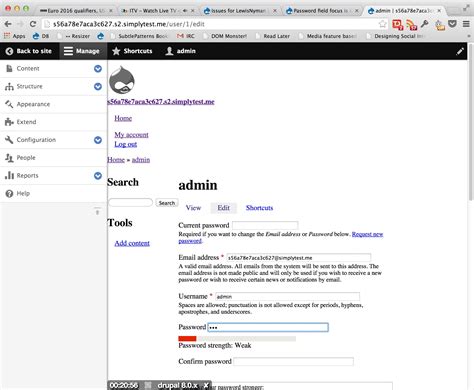Image resolution: width=474 pixels, height=390 pixels.
Task: Open the Chrome hamburger menu
Action: pyautogui.click(x=466, y=24)
